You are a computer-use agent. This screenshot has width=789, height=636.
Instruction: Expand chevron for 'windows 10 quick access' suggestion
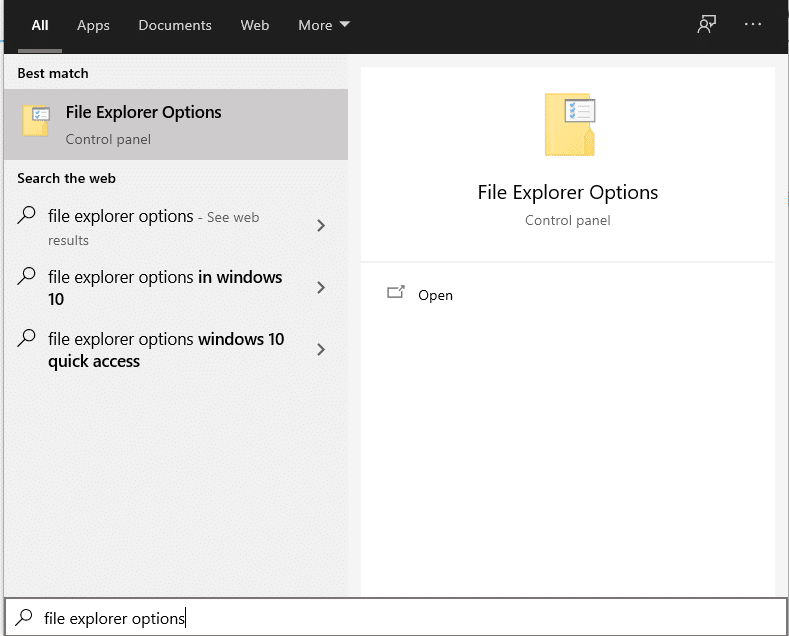point(321,350)
